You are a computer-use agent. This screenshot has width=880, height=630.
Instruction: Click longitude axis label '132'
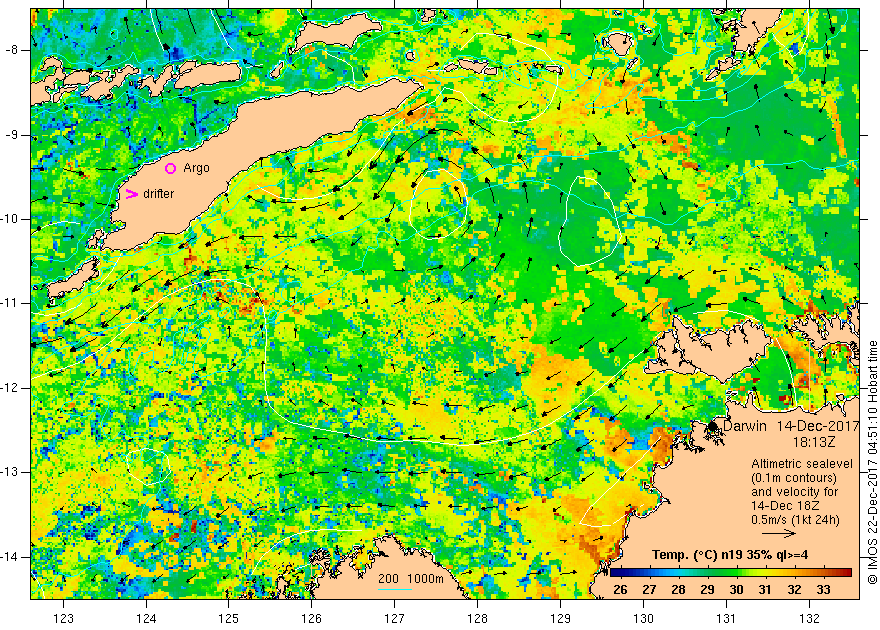pyautogui.click(x=809, y=619)
